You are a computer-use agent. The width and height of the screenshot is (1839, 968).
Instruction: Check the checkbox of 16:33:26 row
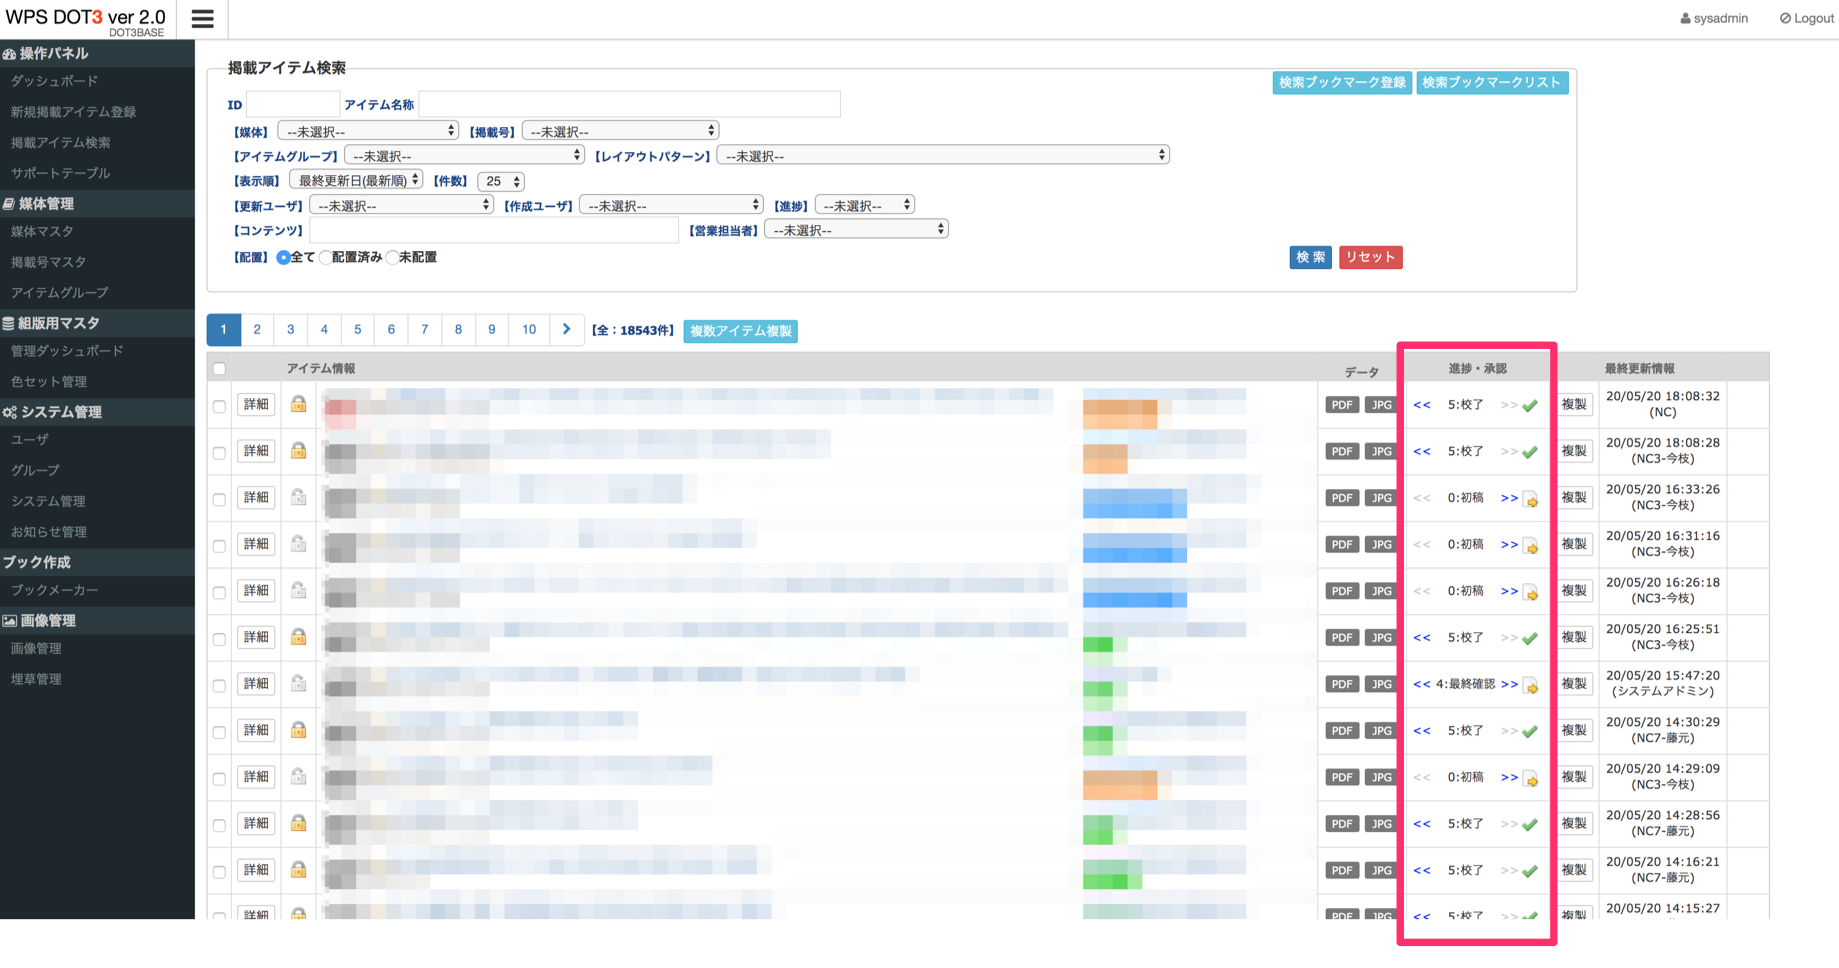click(219, 499)
